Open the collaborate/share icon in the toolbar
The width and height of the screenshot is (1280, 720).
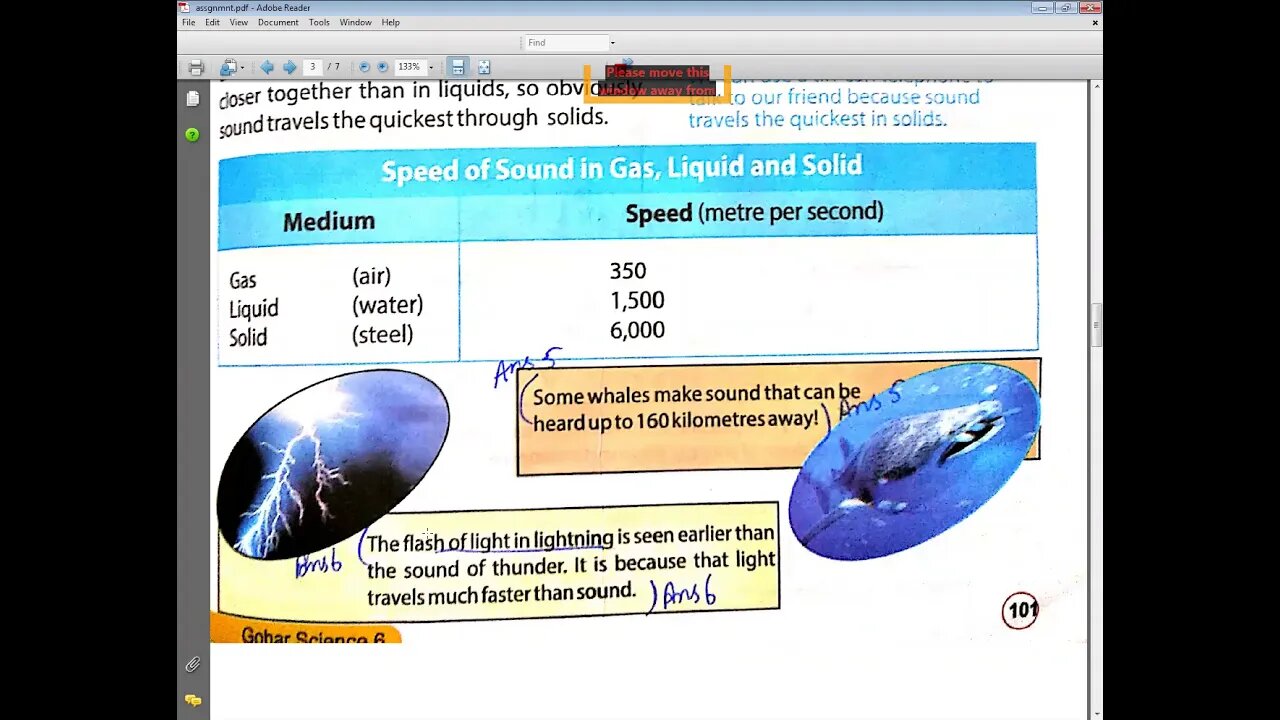tap(228, 67)
